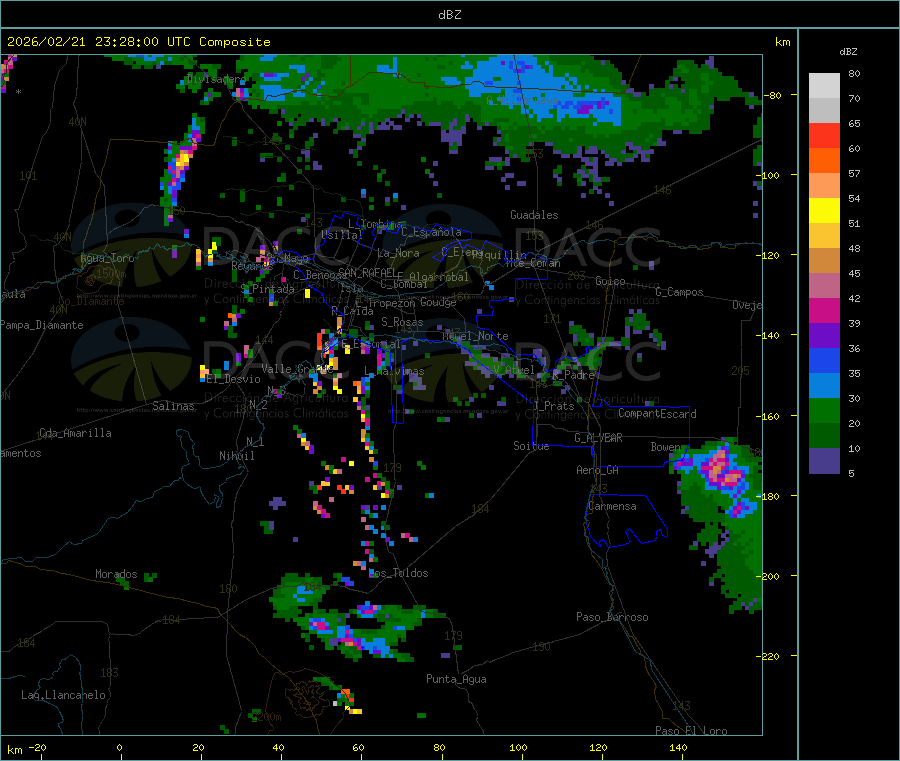900x761 pixels.
Task: Click the light blue 30-35 dBZ legend swatch
Action: click(x=824, y=386)
